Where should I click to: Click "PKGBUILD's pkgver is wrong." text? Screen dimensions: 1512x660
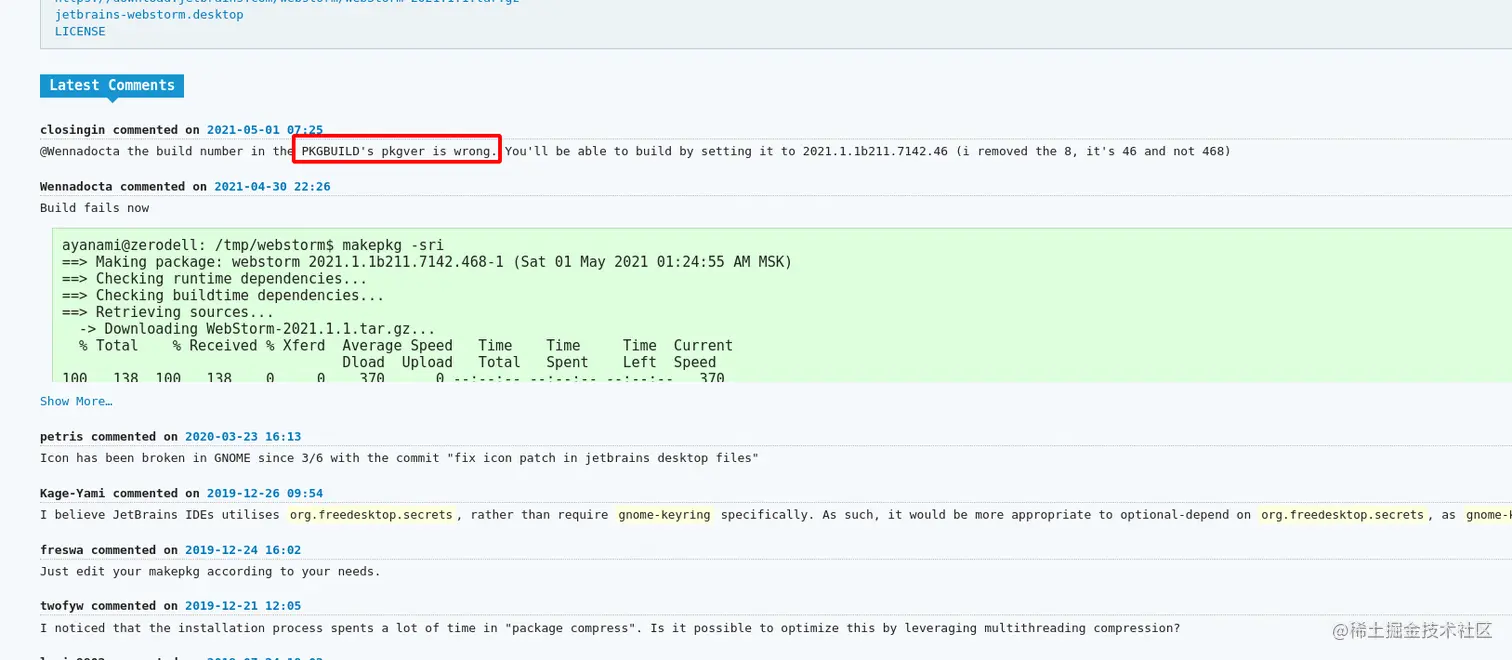point(399,152)
